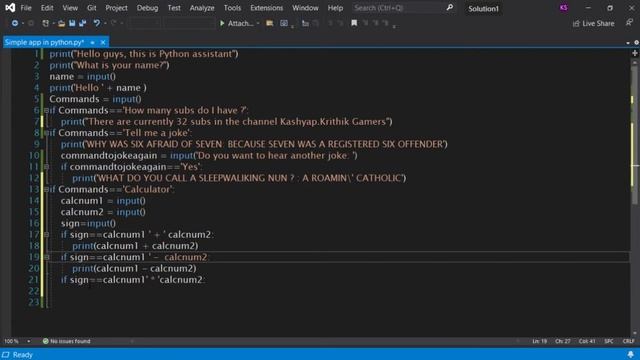Click the folder icon right of Attach
640x360 pixels.
pyautogui.click(x=269, y=24)
